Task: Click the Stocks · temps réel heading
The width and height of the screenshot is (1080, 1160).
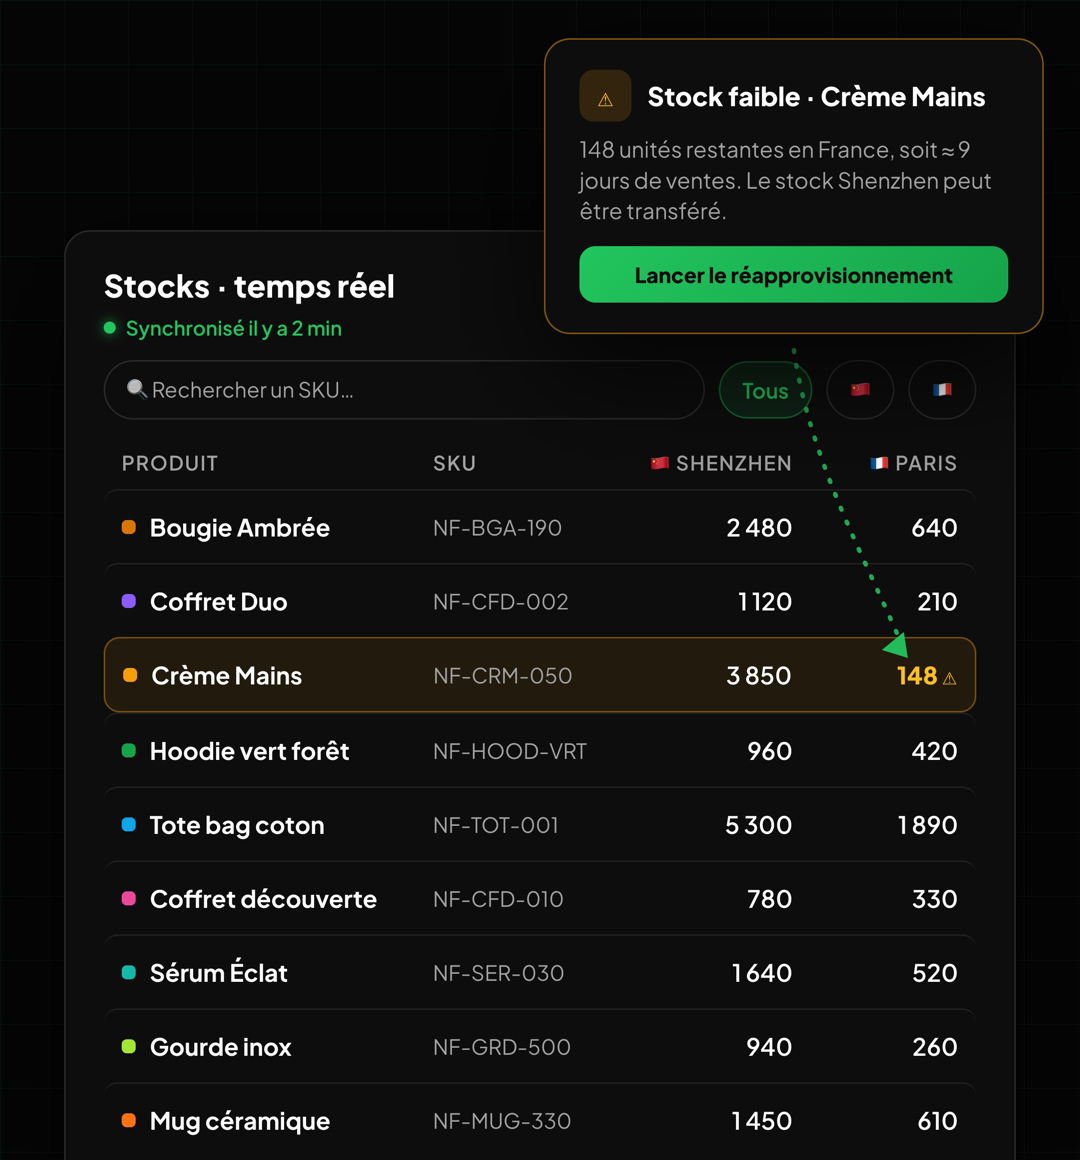Action: (x=249, y=286)
